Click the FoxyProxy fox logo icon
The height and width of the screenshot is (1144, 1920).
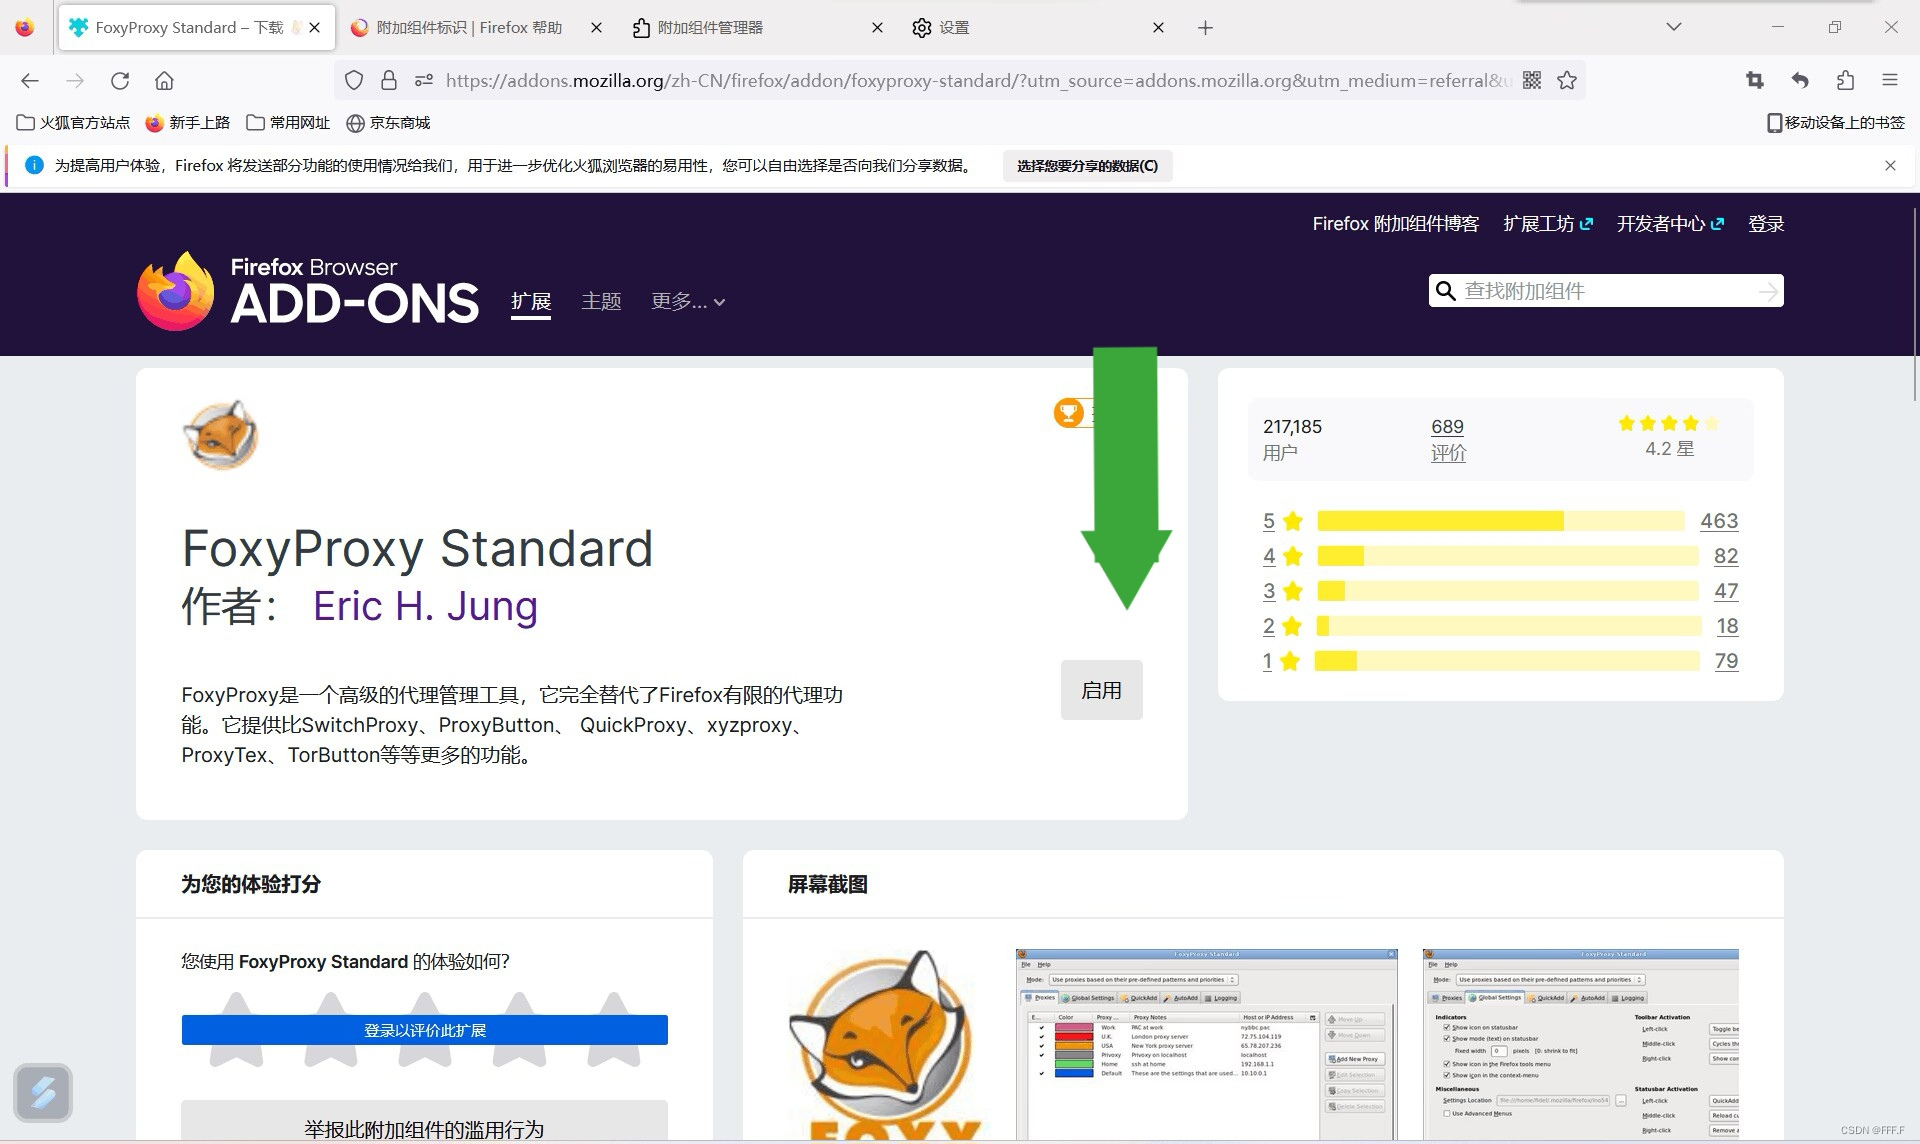(220, 435)
